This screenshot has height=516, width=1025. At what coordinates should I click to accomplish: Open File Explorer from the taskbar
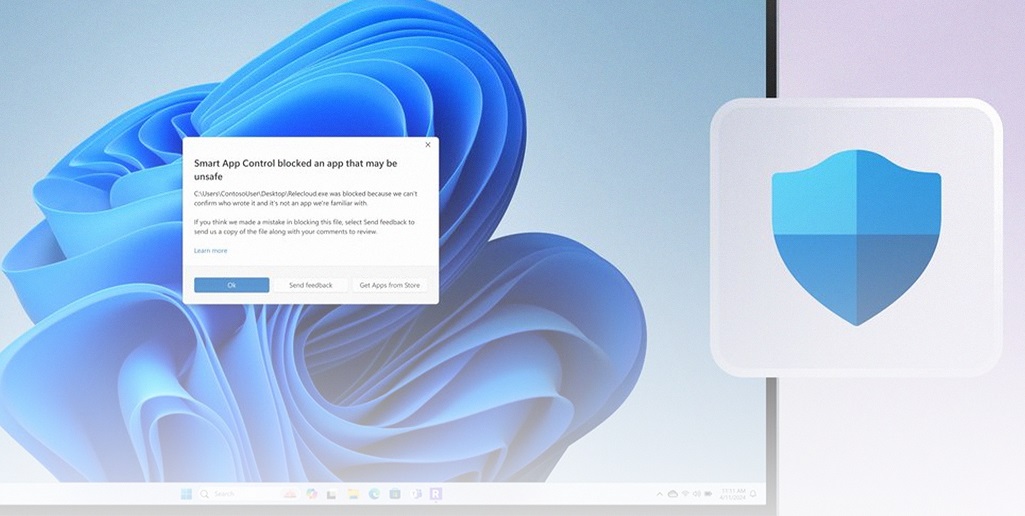[352, 494]
